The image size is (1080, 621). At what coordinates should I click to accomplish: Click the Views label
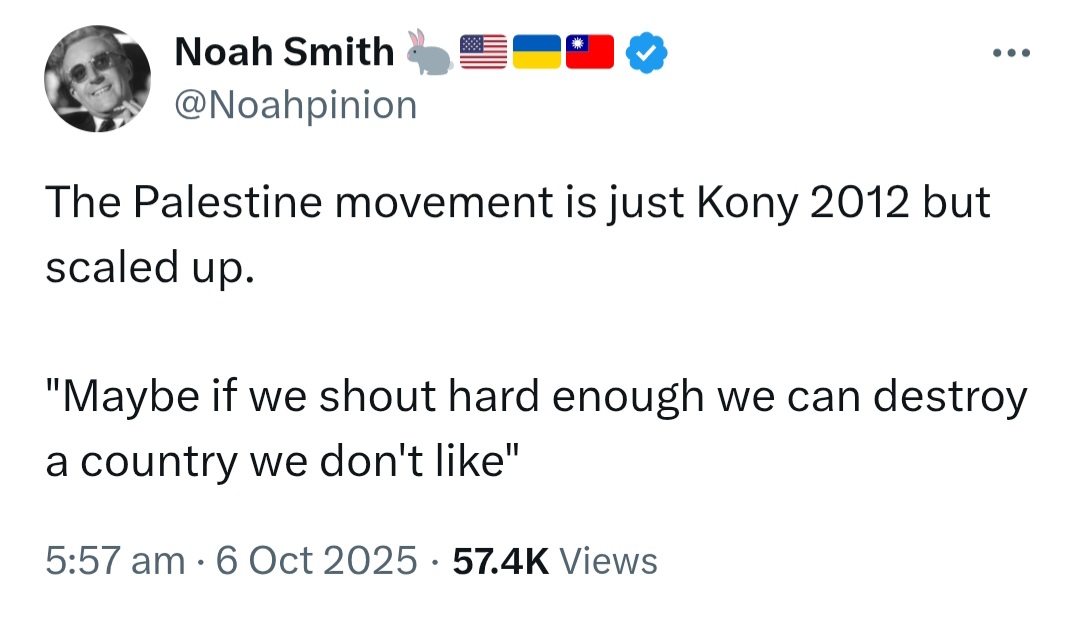608,560
